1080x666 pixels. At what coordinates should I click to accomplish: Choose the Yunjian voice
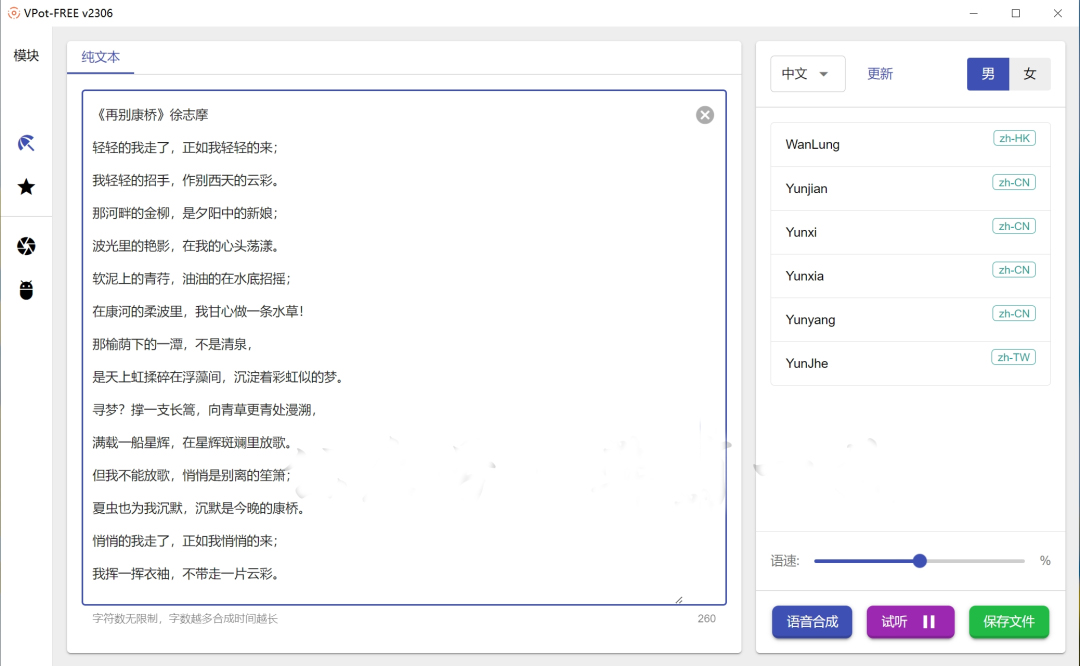(910, 189)
